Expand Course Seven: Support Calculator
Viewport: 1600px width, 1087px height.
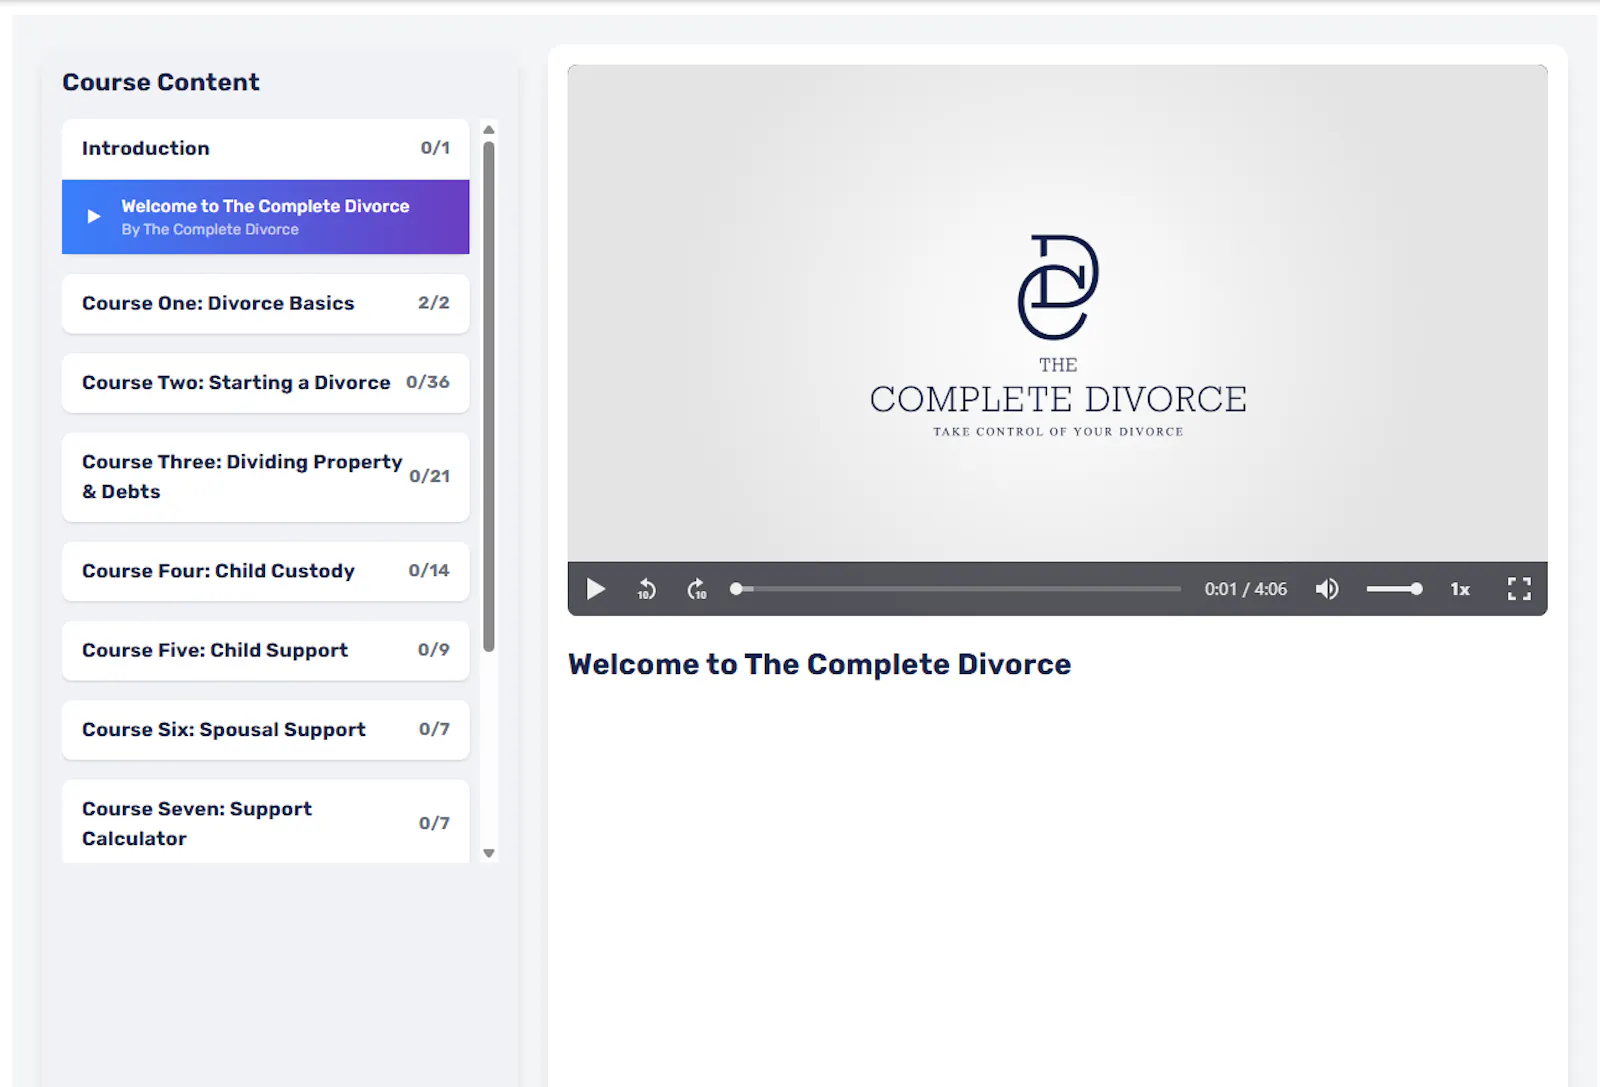point(266,822)
